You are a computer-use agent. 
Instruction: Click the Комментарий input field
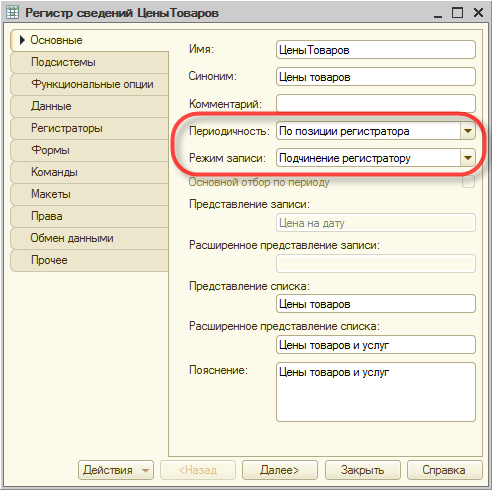[376, 104]
